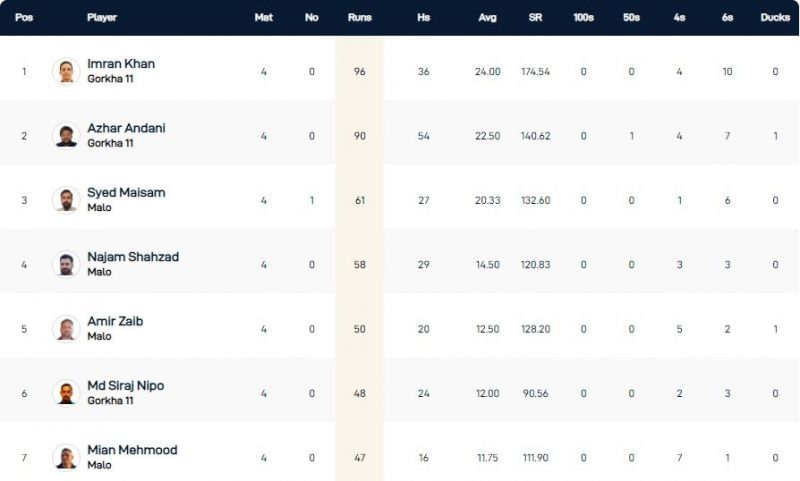Image resolution: width=800 pixels, height=481 pixels.
Task: Click Md Siraj Nipo's avatar image
Action: (x=66, y=393)
